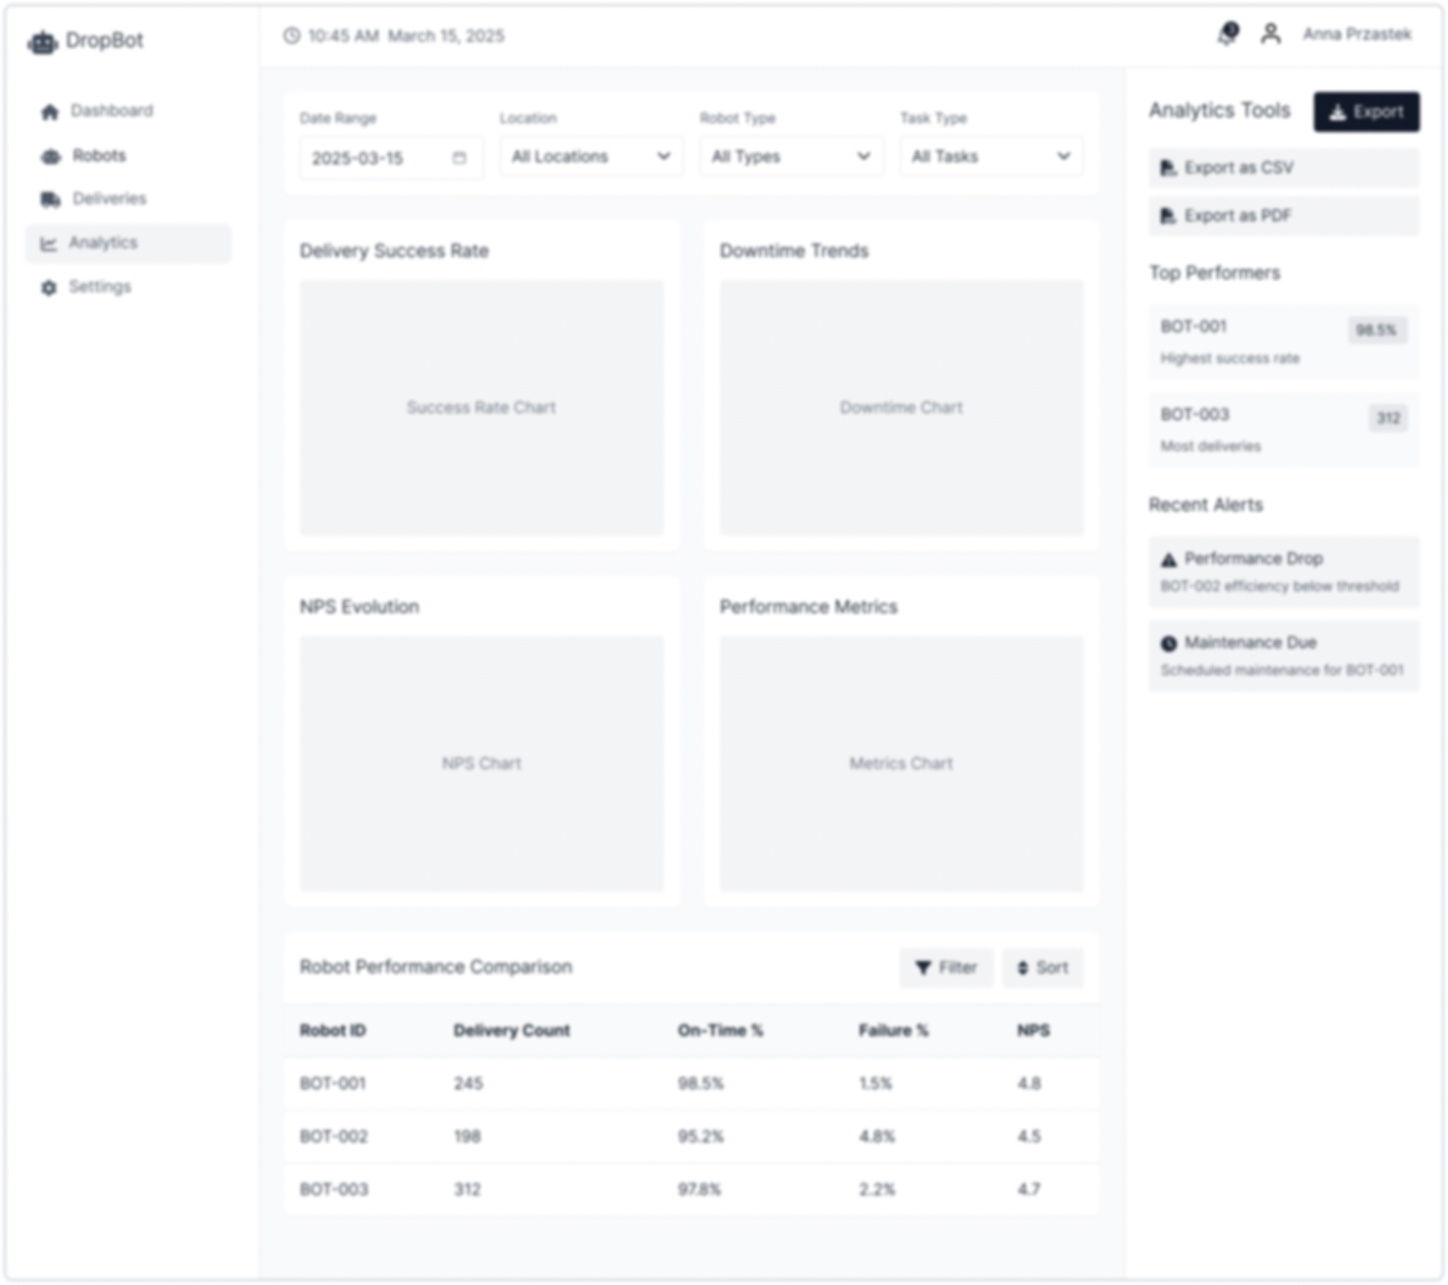Open the Robots sidebar item
This screenshot has height=1285, width=1448.
[99, 156]
